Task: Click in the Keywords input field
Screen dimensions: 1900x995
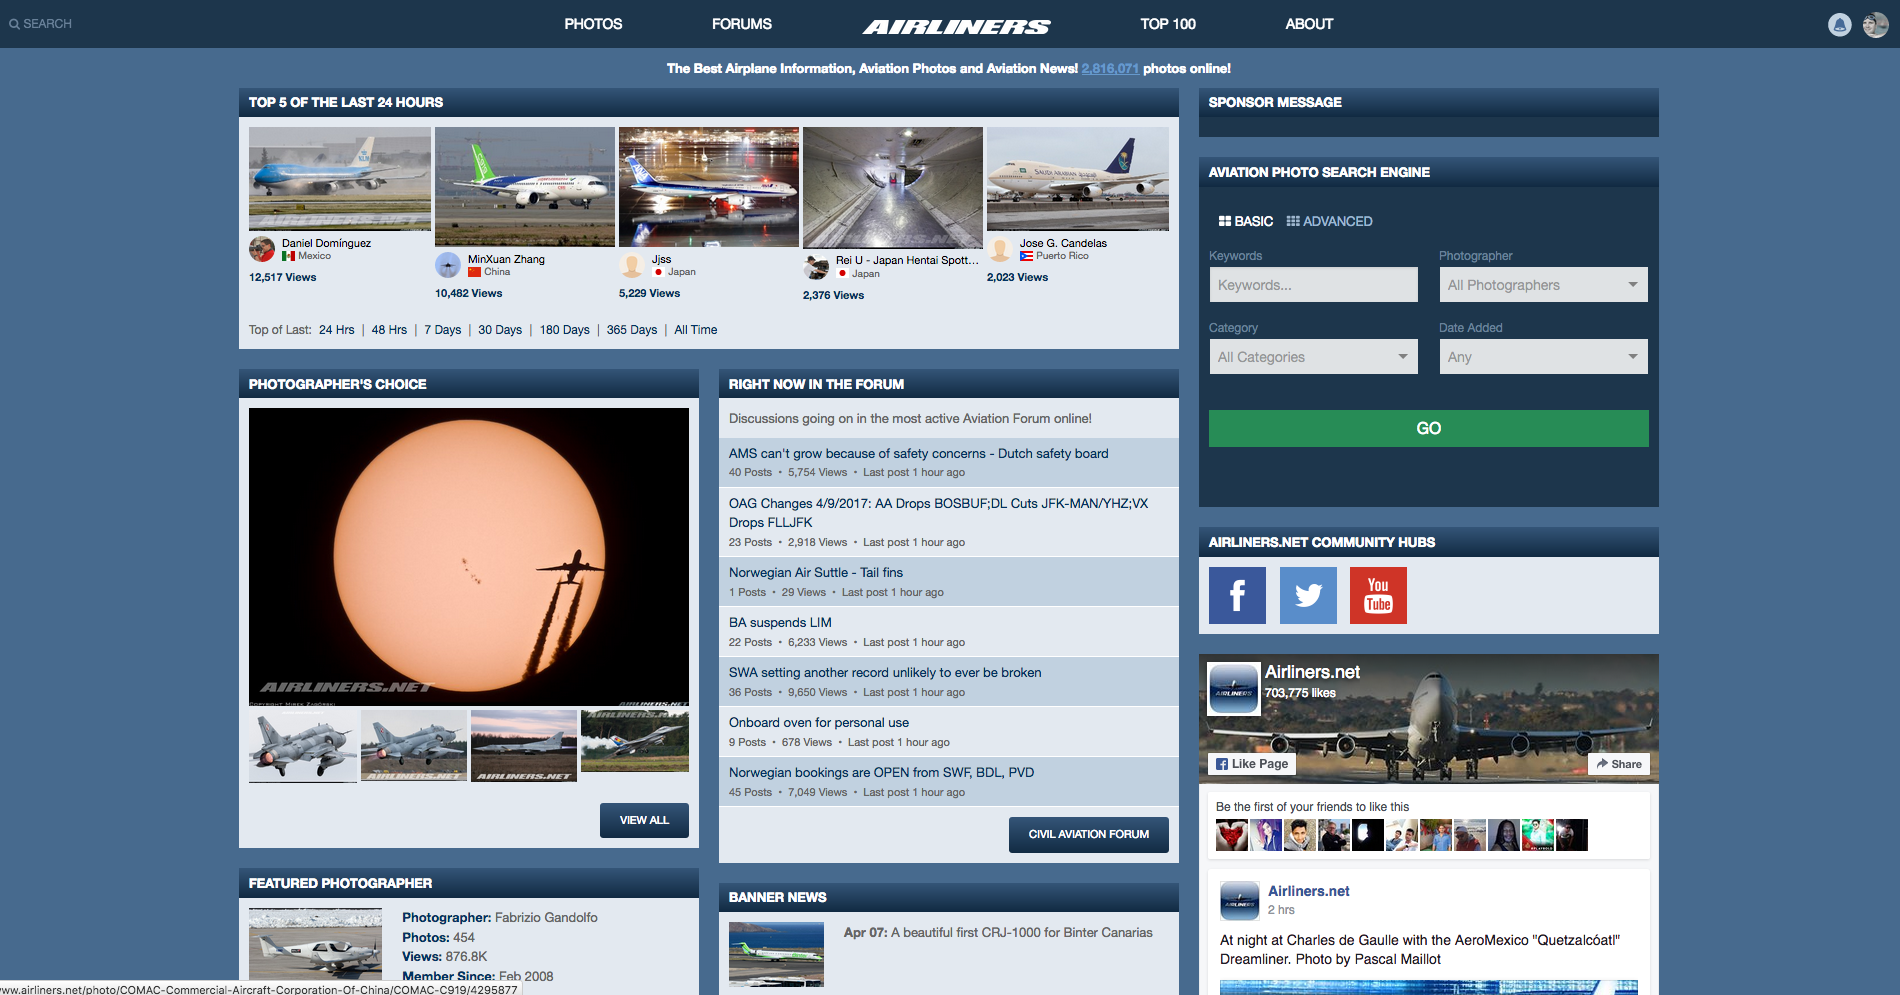Action: coord(1313,285)
